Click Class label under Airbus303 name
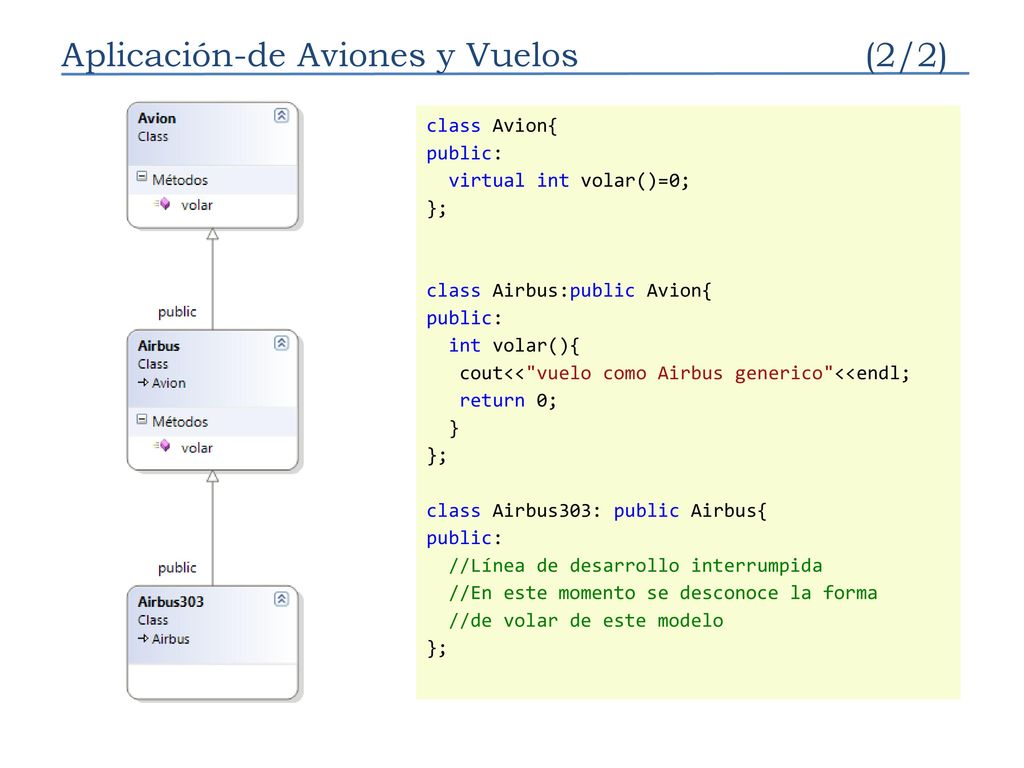This screenshot has height=768, width=1024. [153, 620]
